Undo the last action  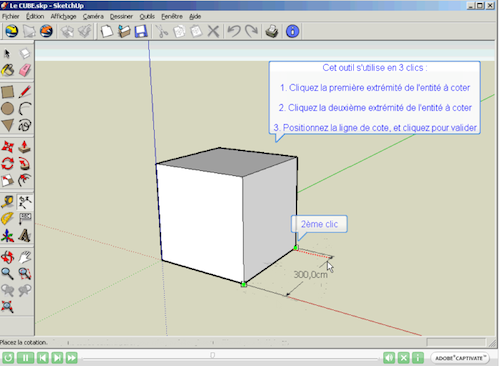point(234,31)
